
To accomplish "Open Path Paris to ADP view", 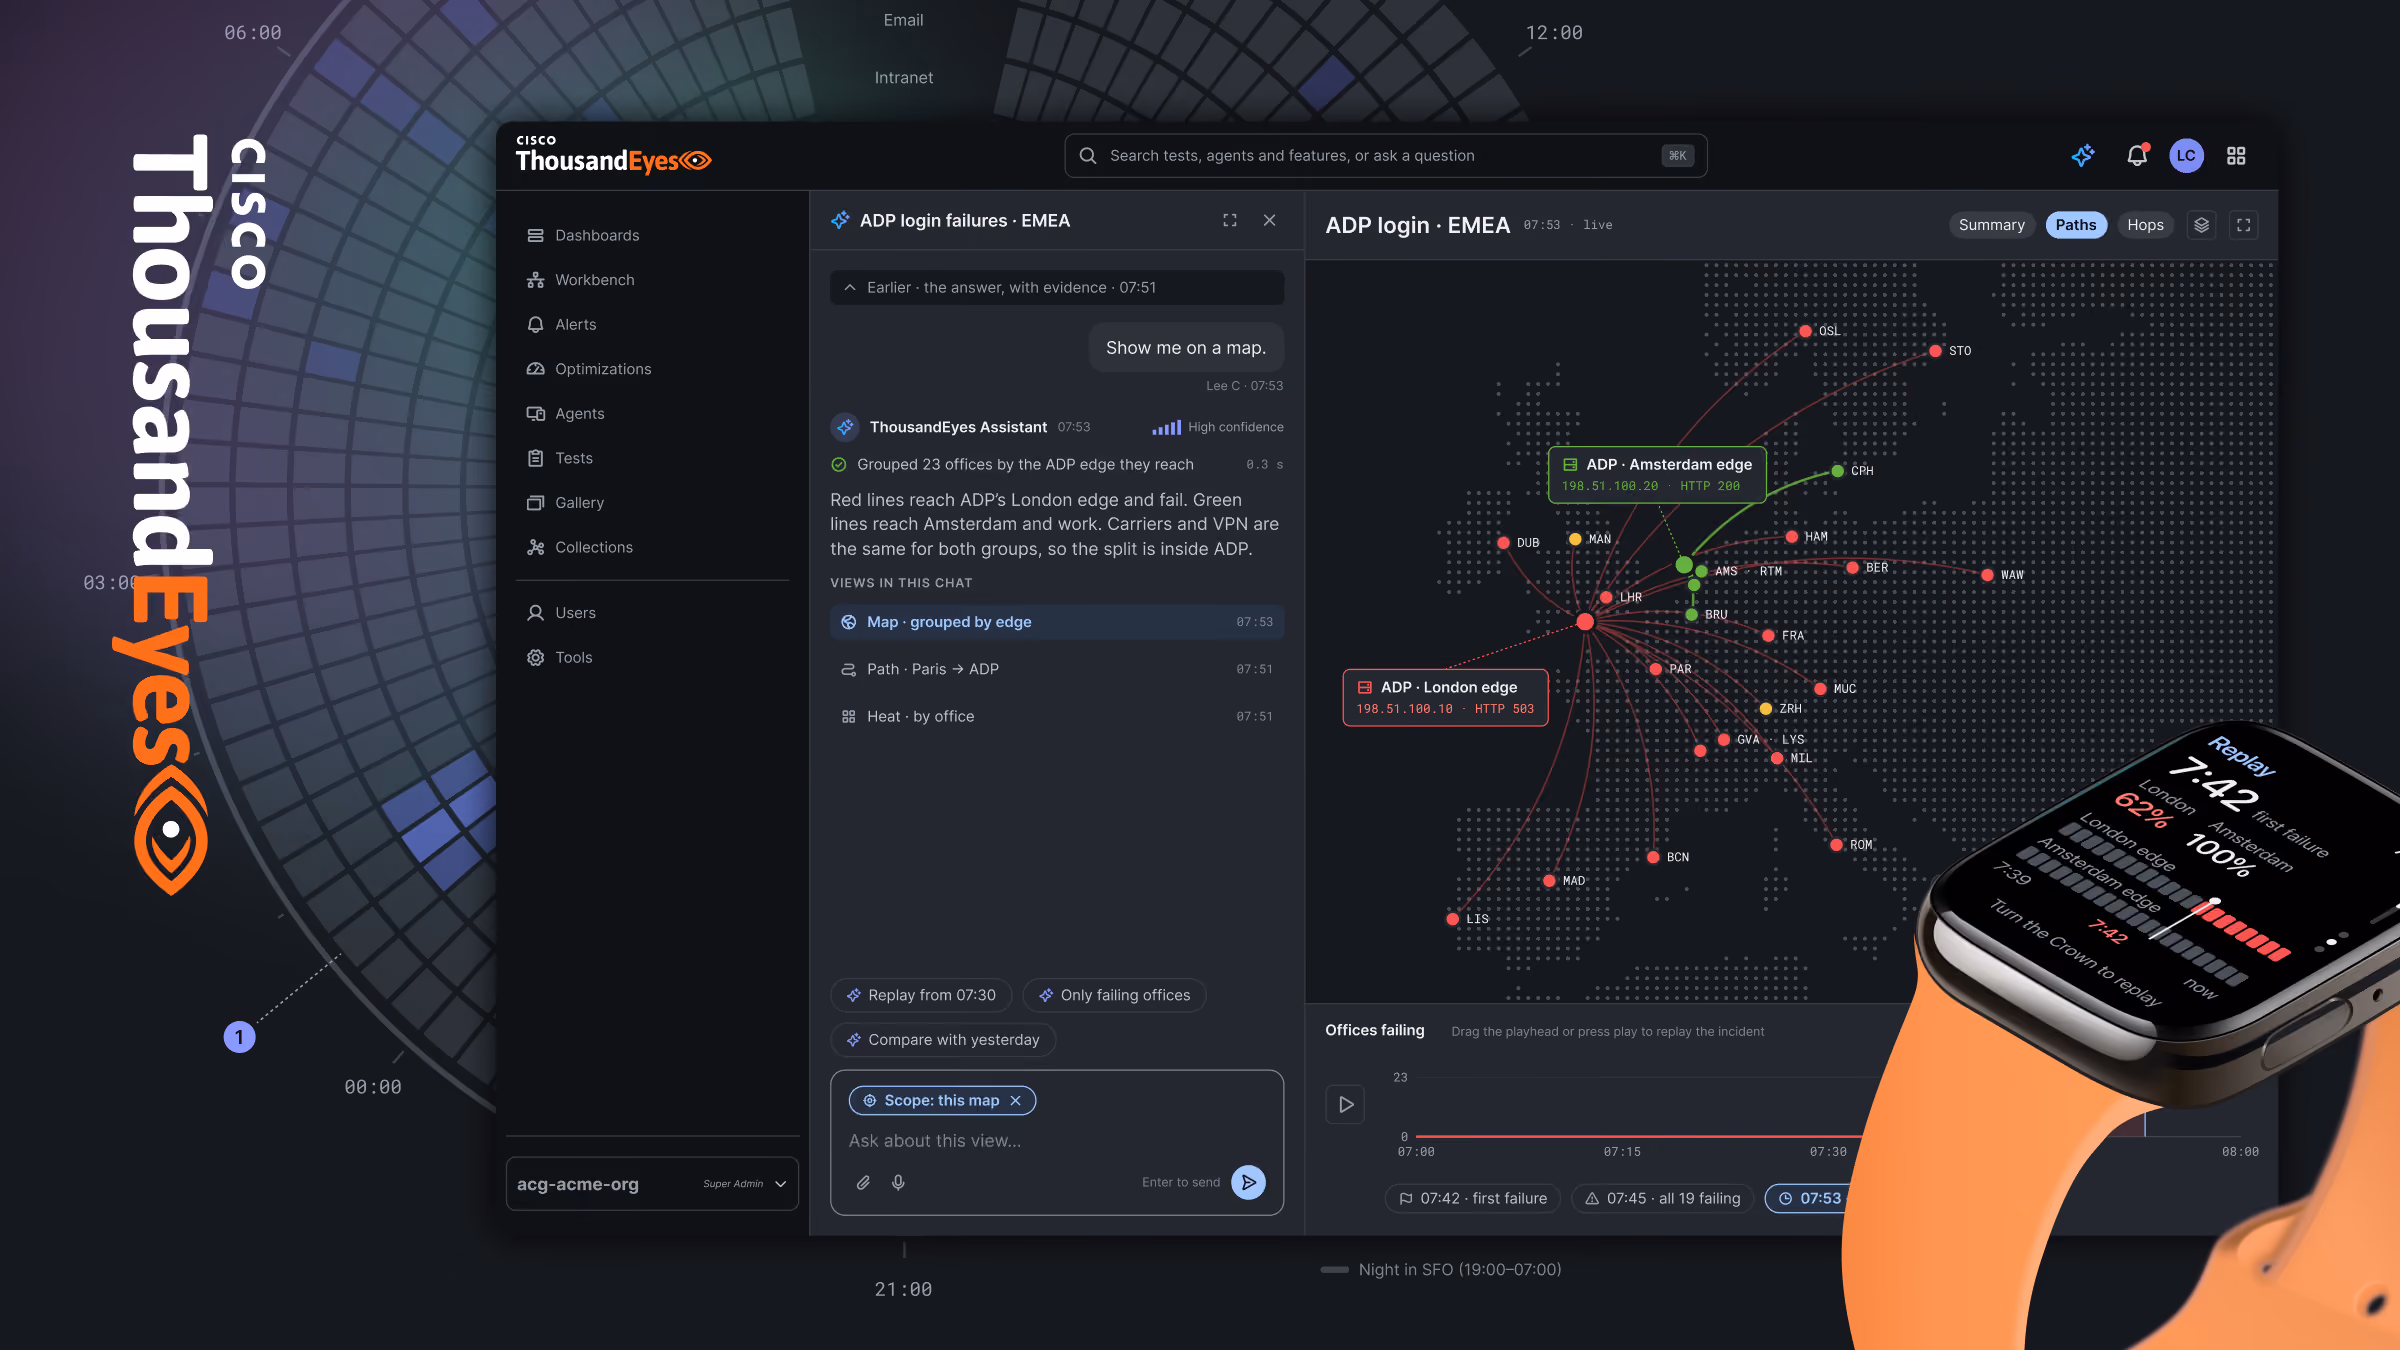I will pyautogui.click(x=1057, y=669).
